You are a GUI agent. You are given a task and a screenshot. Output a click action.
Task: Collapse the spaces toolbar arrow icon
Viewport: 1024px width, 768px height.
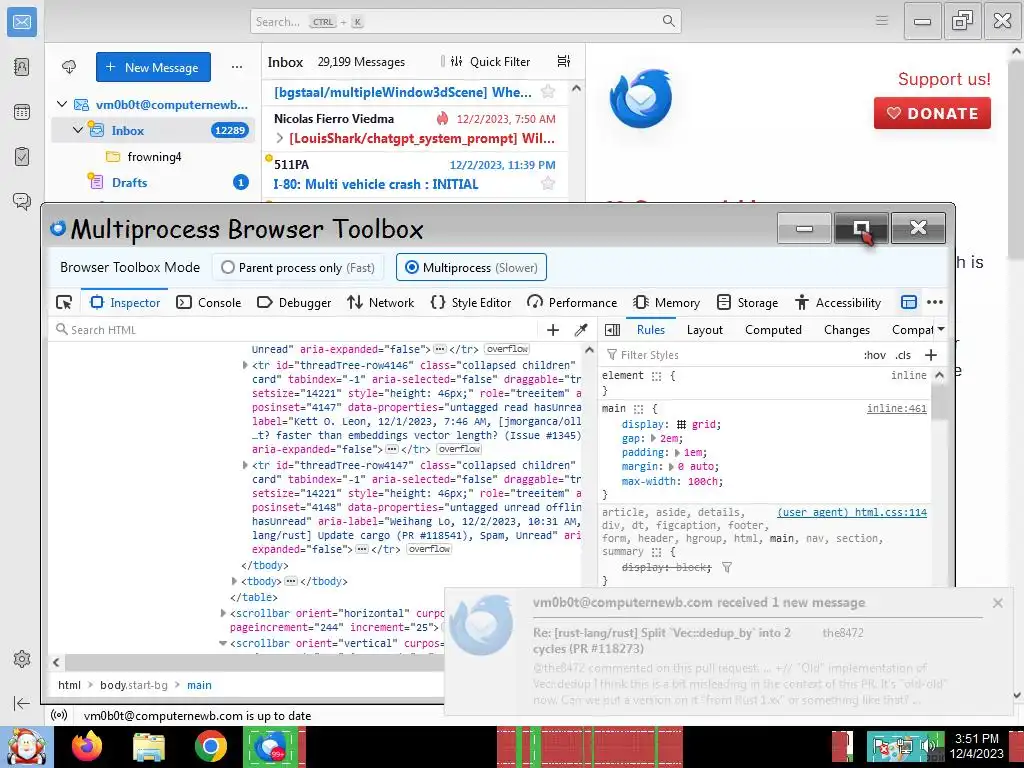point(22,703)
